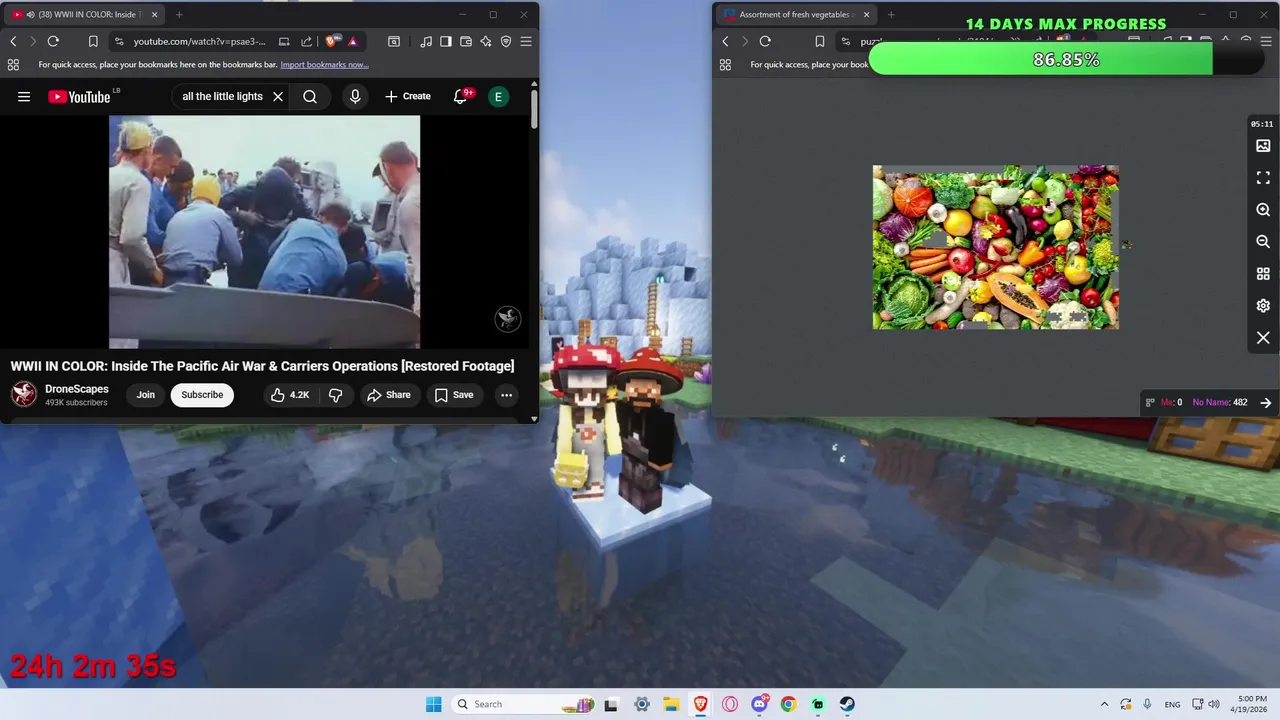Open Brave Rewards triangle icon
Image resolution: width=1280 pixels, height=720 pixels.
353,41
